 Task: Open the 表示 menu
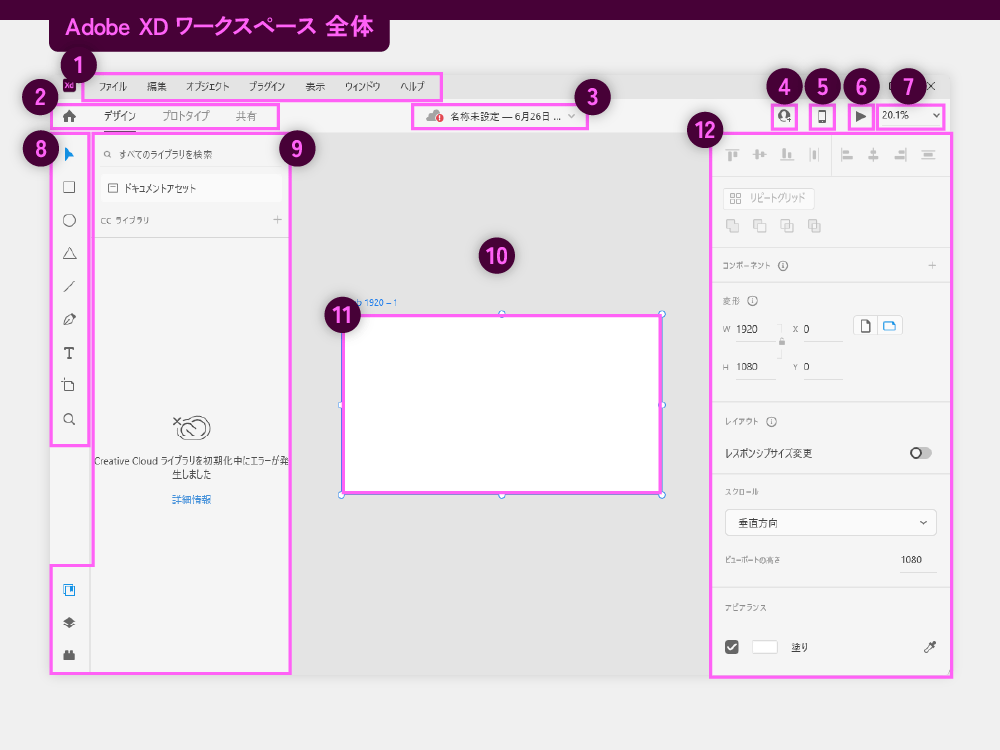(315, 86)
